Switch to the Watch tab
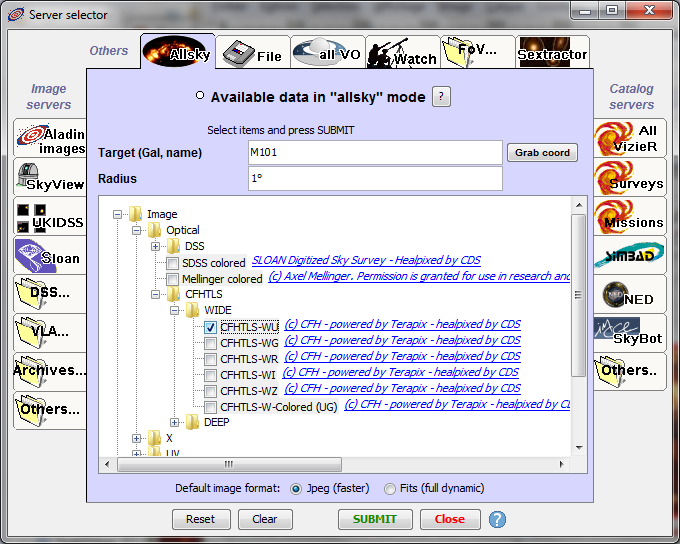 403,52
